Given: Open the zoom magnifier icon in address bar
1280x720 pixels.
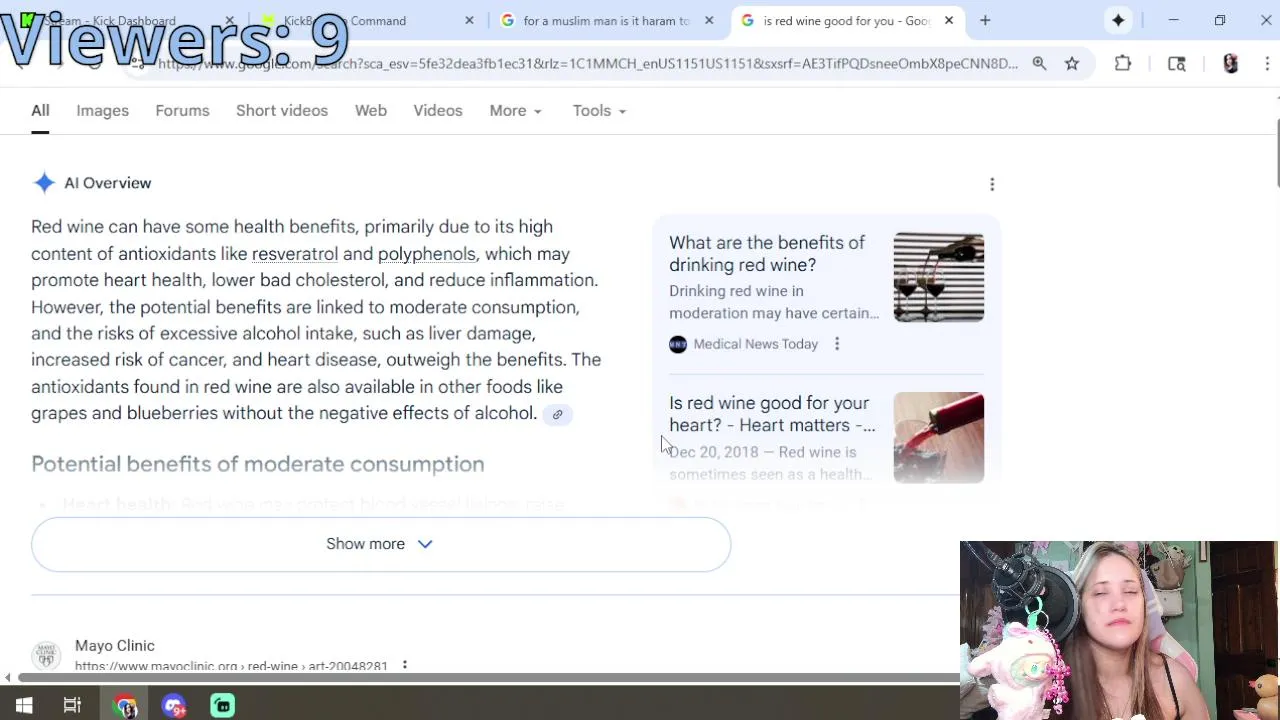Looking at the screenshot, I should tap(1039, 64).
